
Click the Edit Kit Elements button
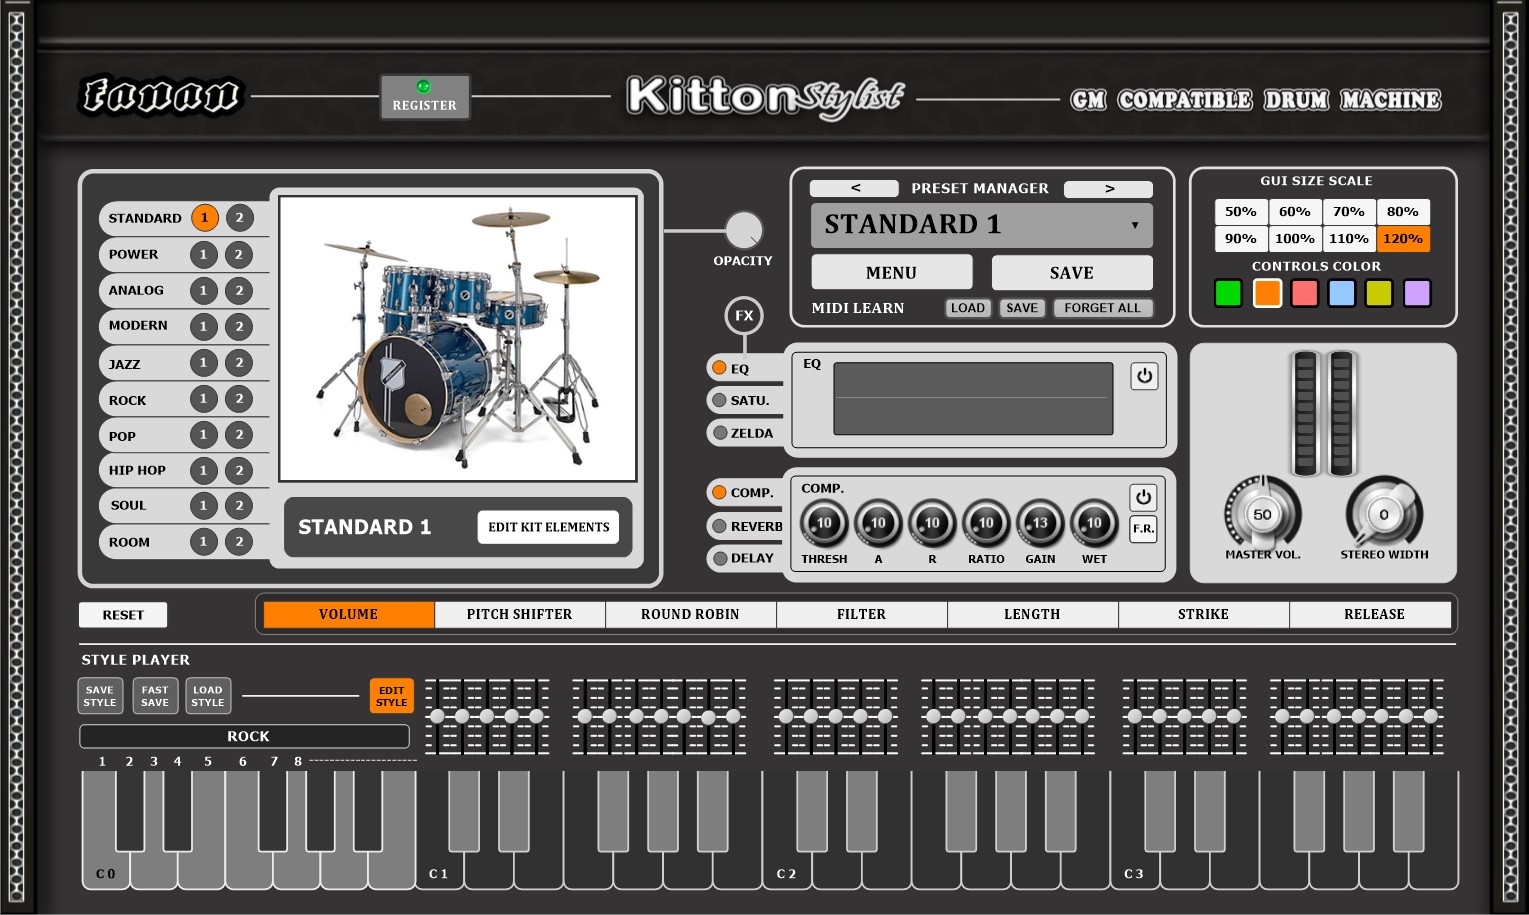tap(548, 527)
